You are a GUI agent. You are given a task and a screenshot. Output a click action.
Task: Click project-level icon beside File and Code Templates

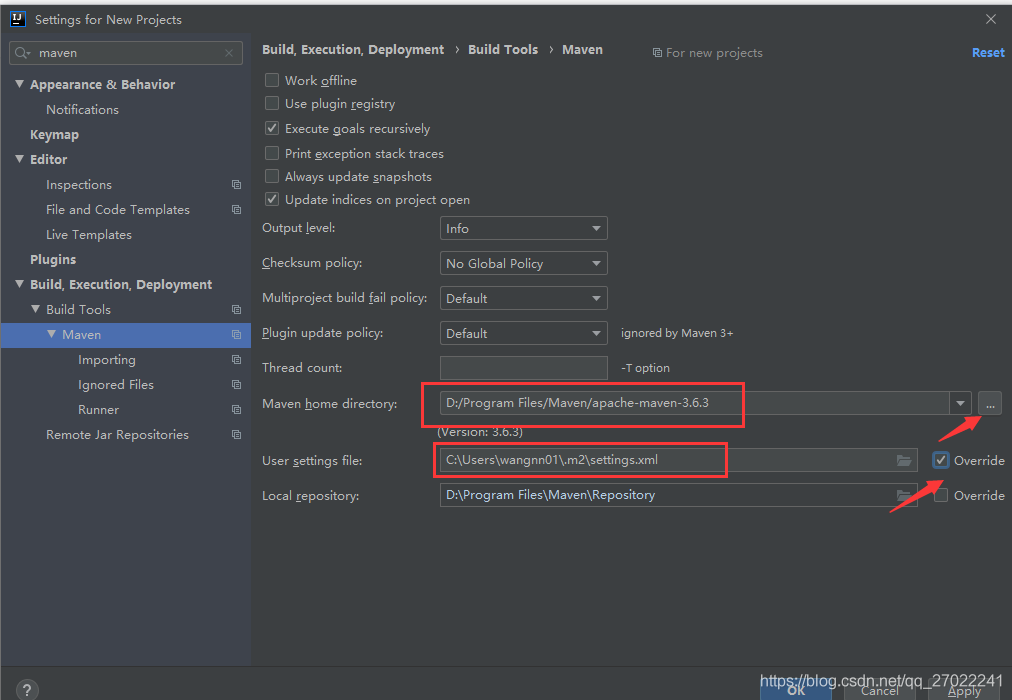[236, 210]
